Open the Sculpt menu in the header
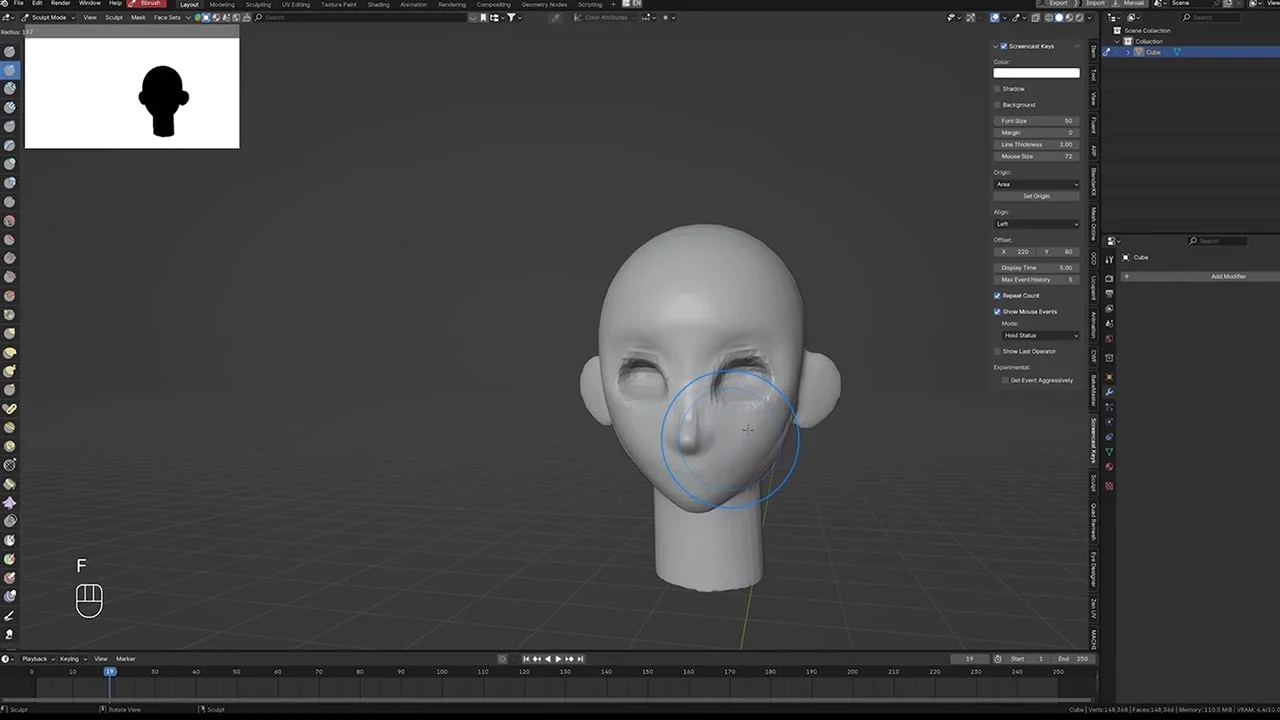This screenshot has height=720, width=1280. [114, 17]
